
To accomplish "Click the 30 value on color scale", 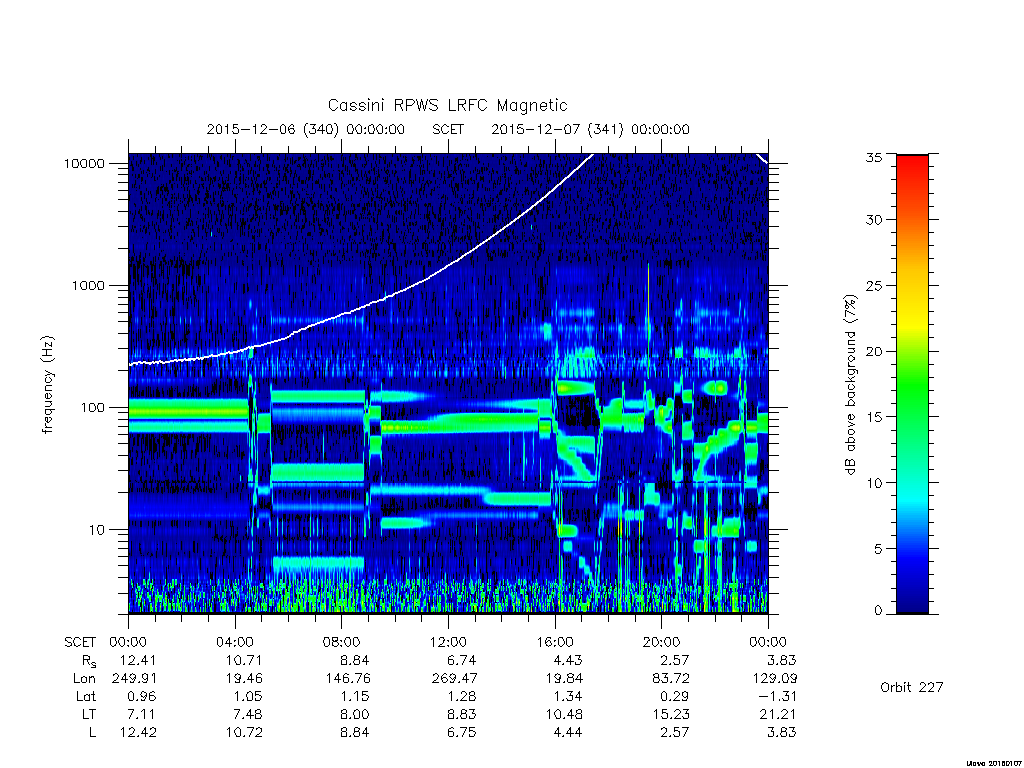I will click(873, 219).
